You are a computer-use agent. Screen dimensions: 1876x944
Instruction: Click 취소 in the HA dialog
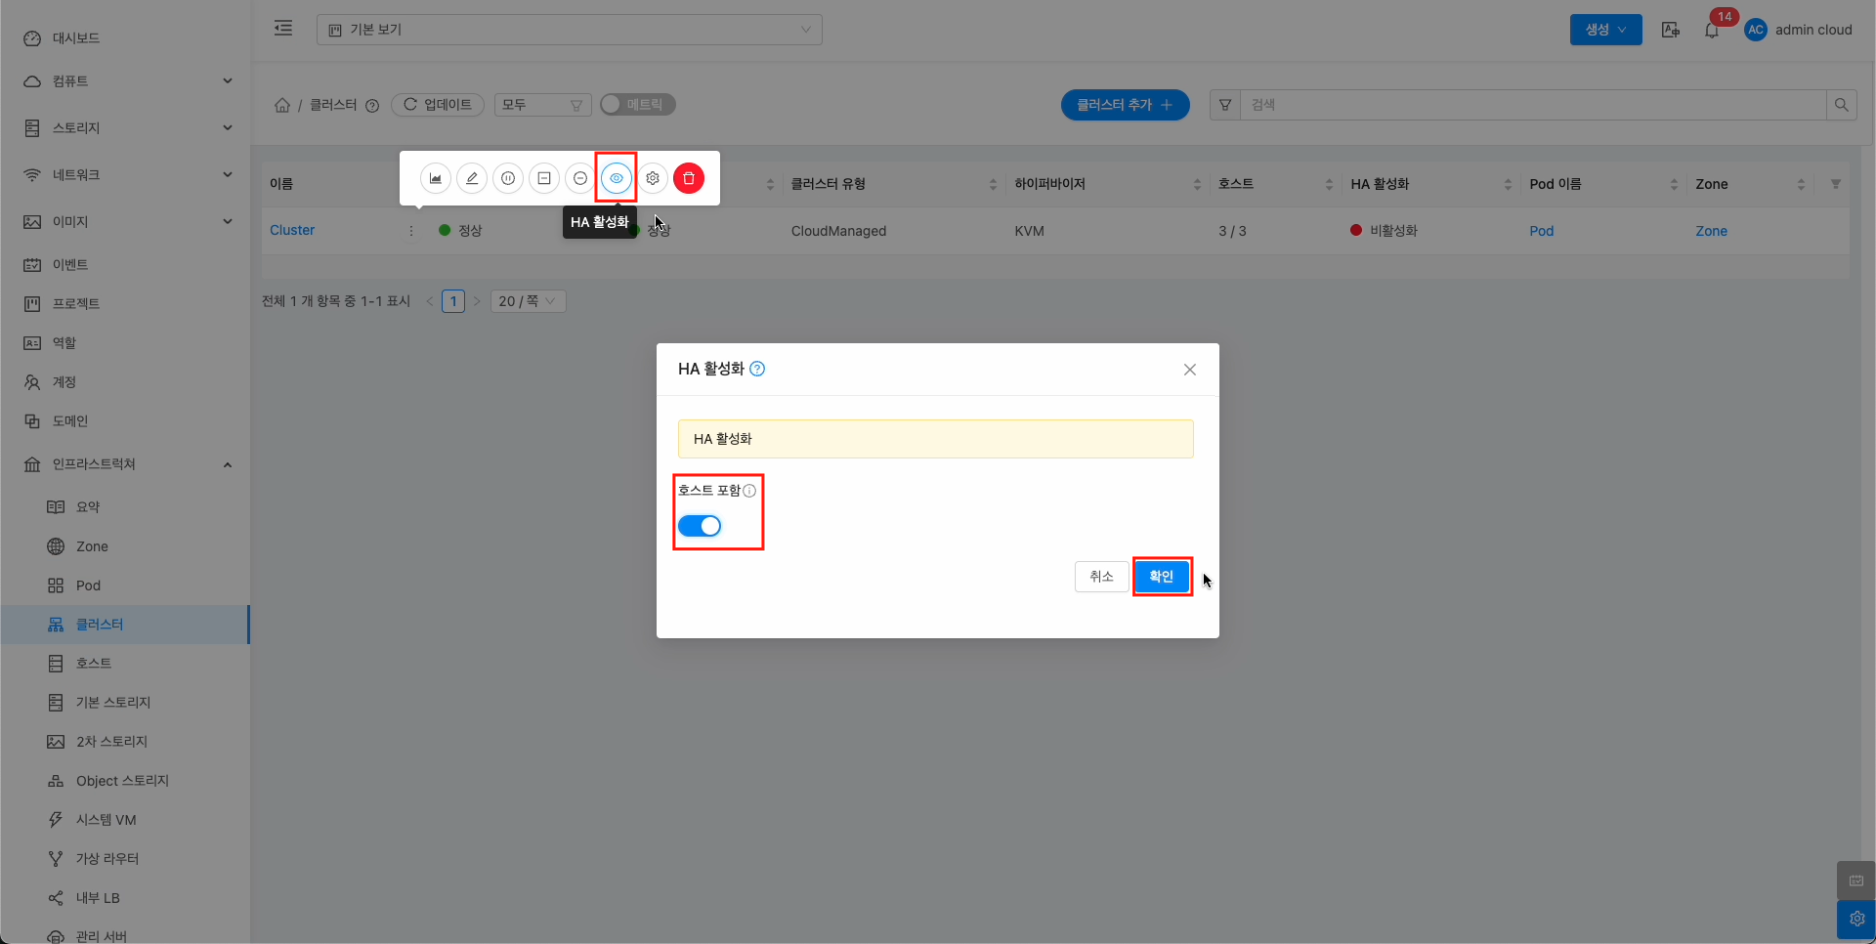pos(1101,576)
